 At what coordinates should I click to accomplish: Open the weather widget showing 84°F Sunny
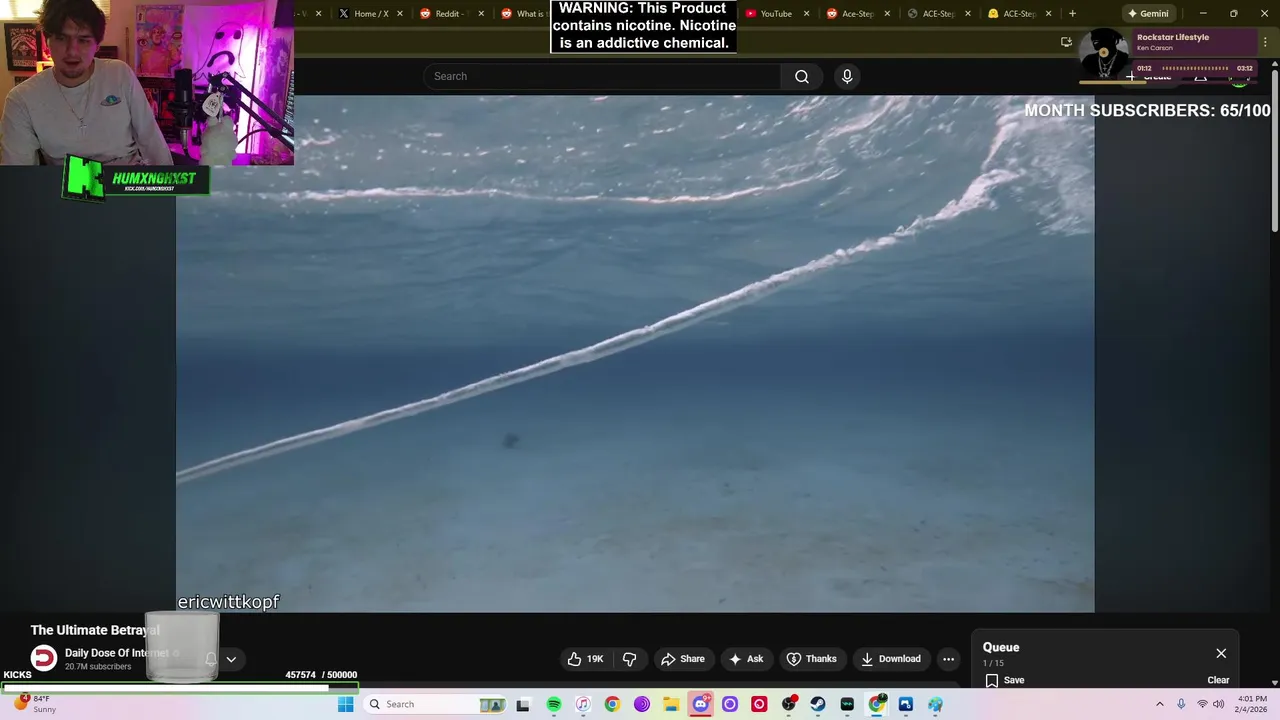pyautogui.click(x=35, y=704)
